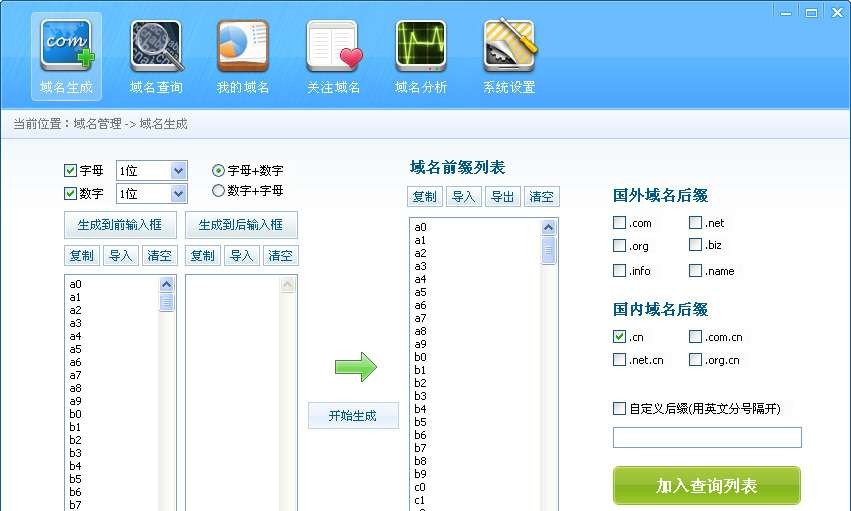Enable the .org.cn suffix checkbox
The width and height of the screenshot is (851, 511).
click(695, 359)
